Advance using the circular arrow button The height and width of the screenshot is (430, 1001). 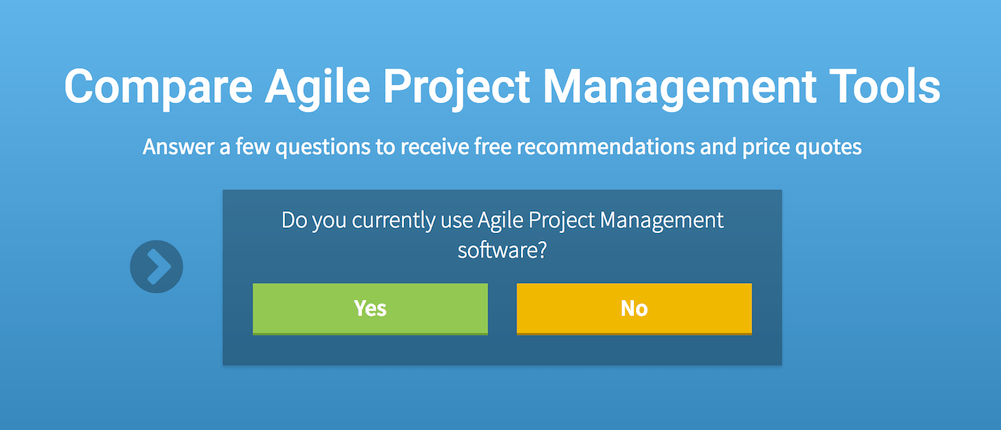click(156, 267)
